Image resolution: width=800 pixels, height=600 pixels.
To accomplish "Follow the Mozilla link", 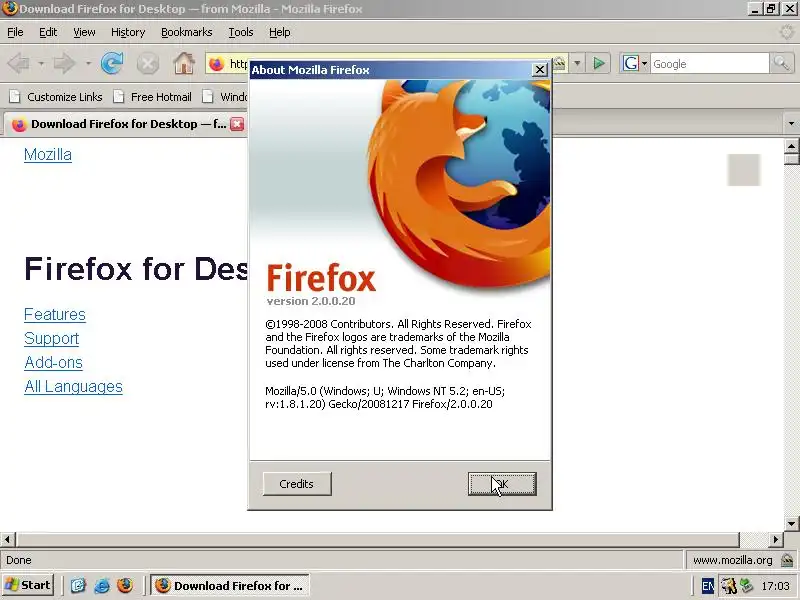I will point(48,155).
